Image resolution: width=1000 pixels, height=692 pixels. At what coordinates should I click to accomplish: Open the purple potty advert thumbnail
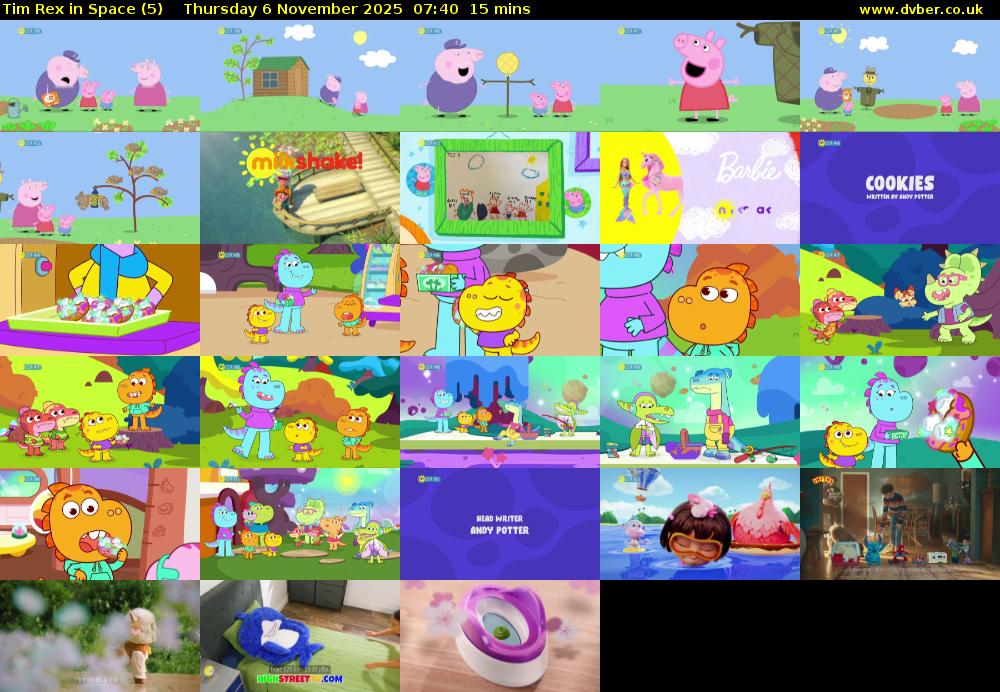click(x=500, y=636)
